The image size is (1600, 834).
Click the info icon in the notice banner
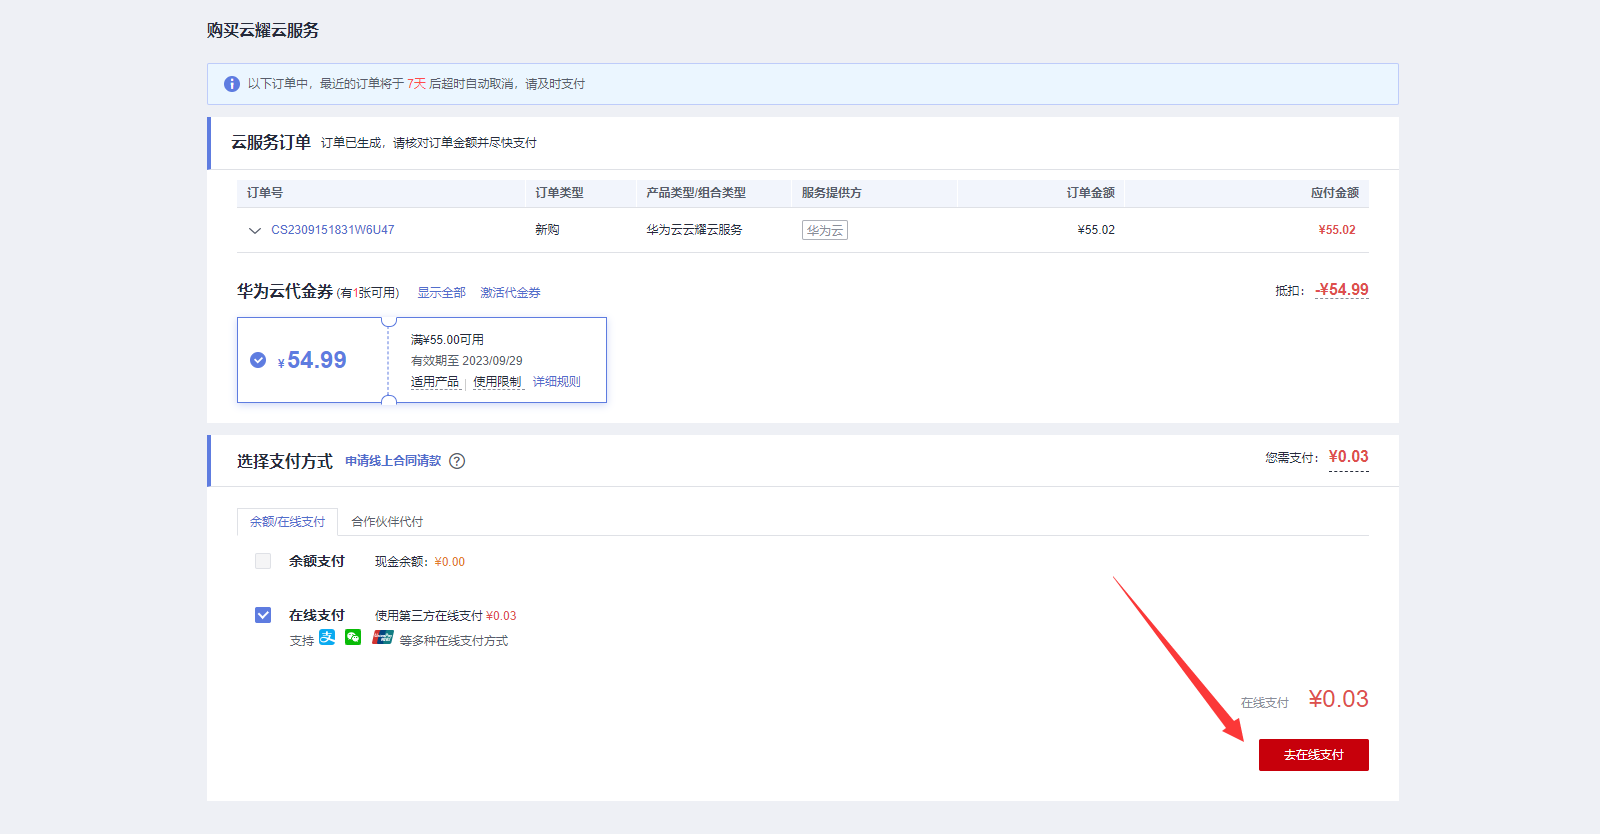[232, 84]
